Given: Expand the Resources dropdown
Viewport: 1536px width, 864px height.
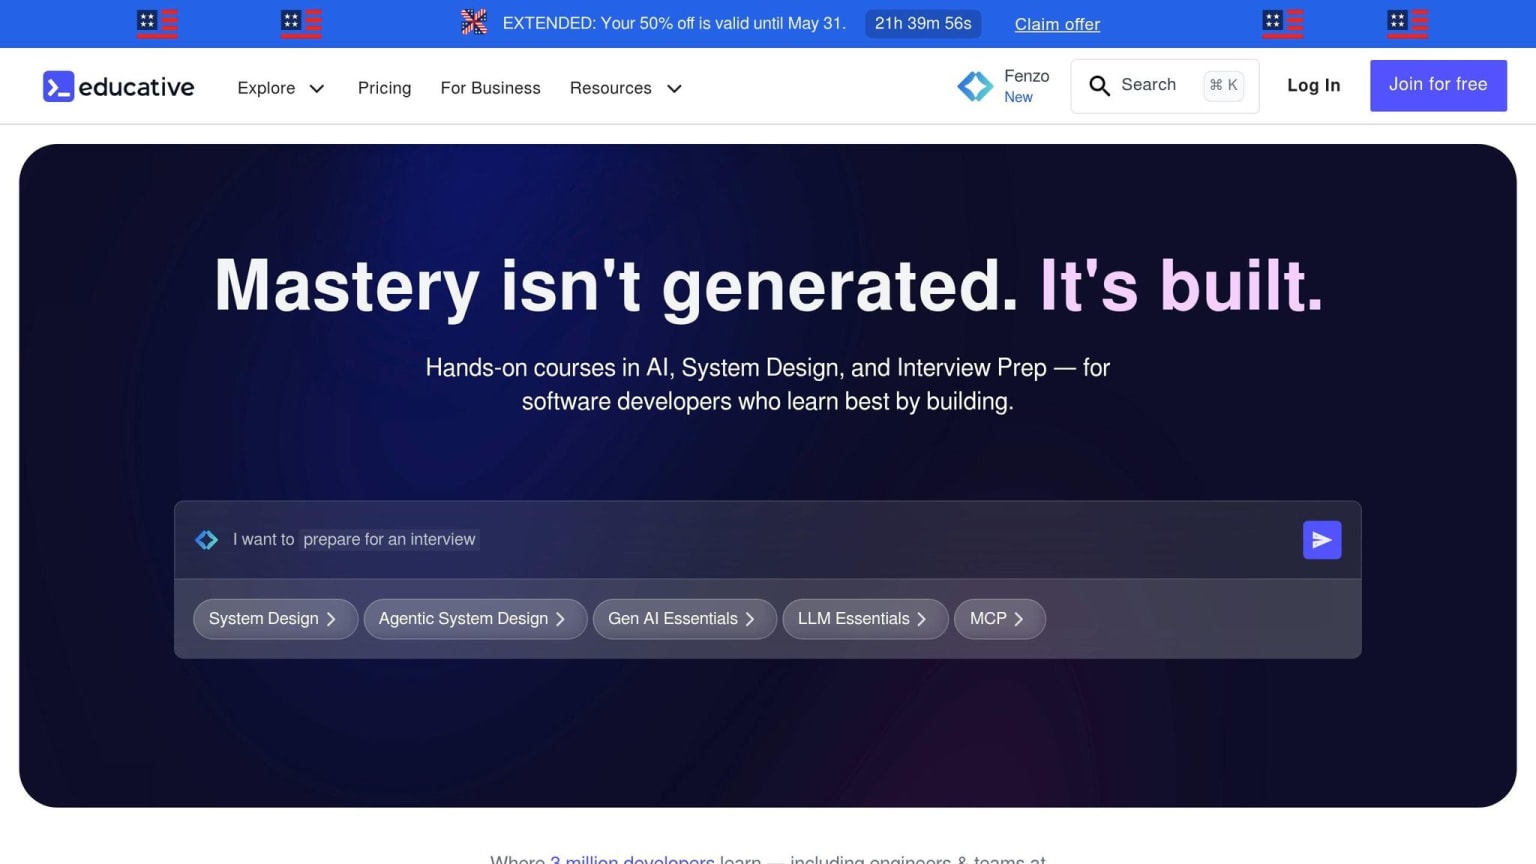Looking at the screenshot, I should (626, 88).
